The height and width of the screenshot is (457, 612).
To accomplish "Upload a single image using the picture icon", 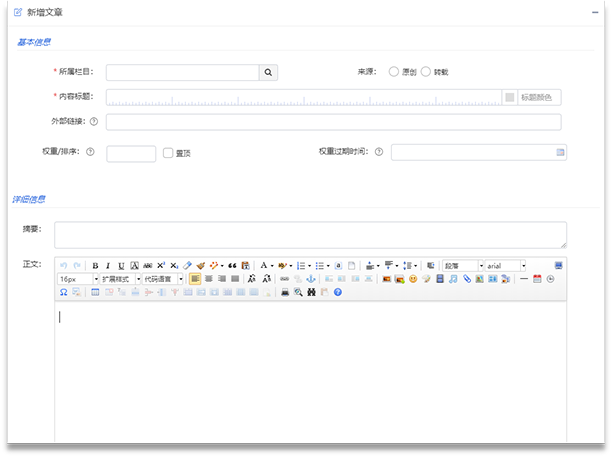I will point(386,279).
